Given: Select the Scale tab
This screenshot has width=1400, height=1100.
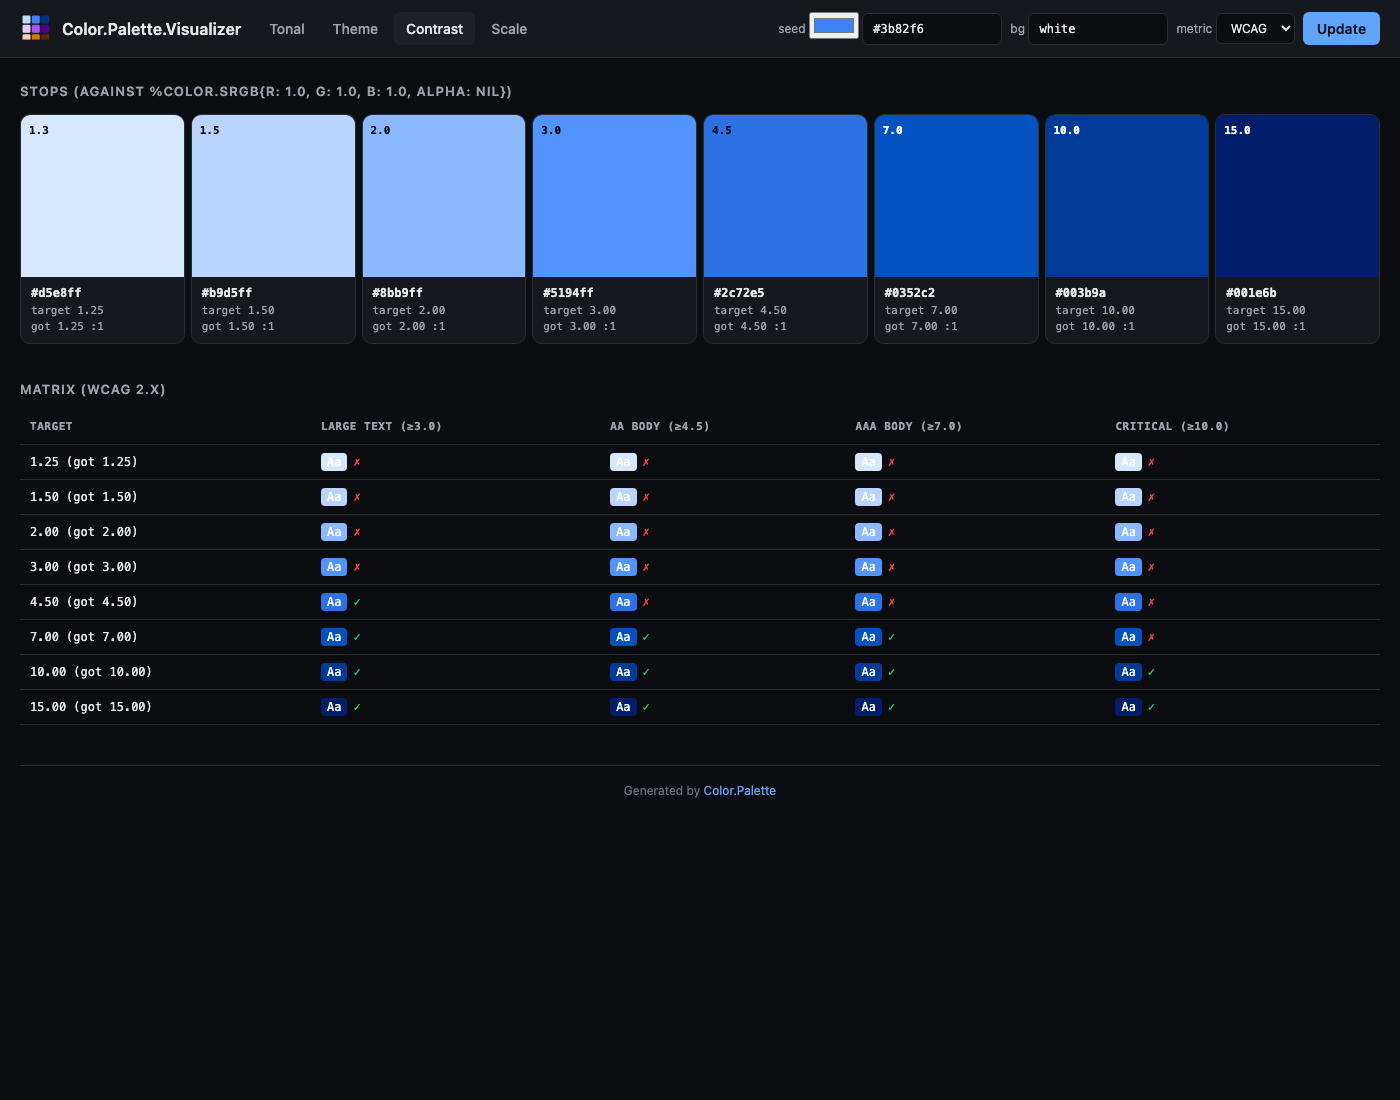Looking at the screenshot, I should click(x=509, y=29).
